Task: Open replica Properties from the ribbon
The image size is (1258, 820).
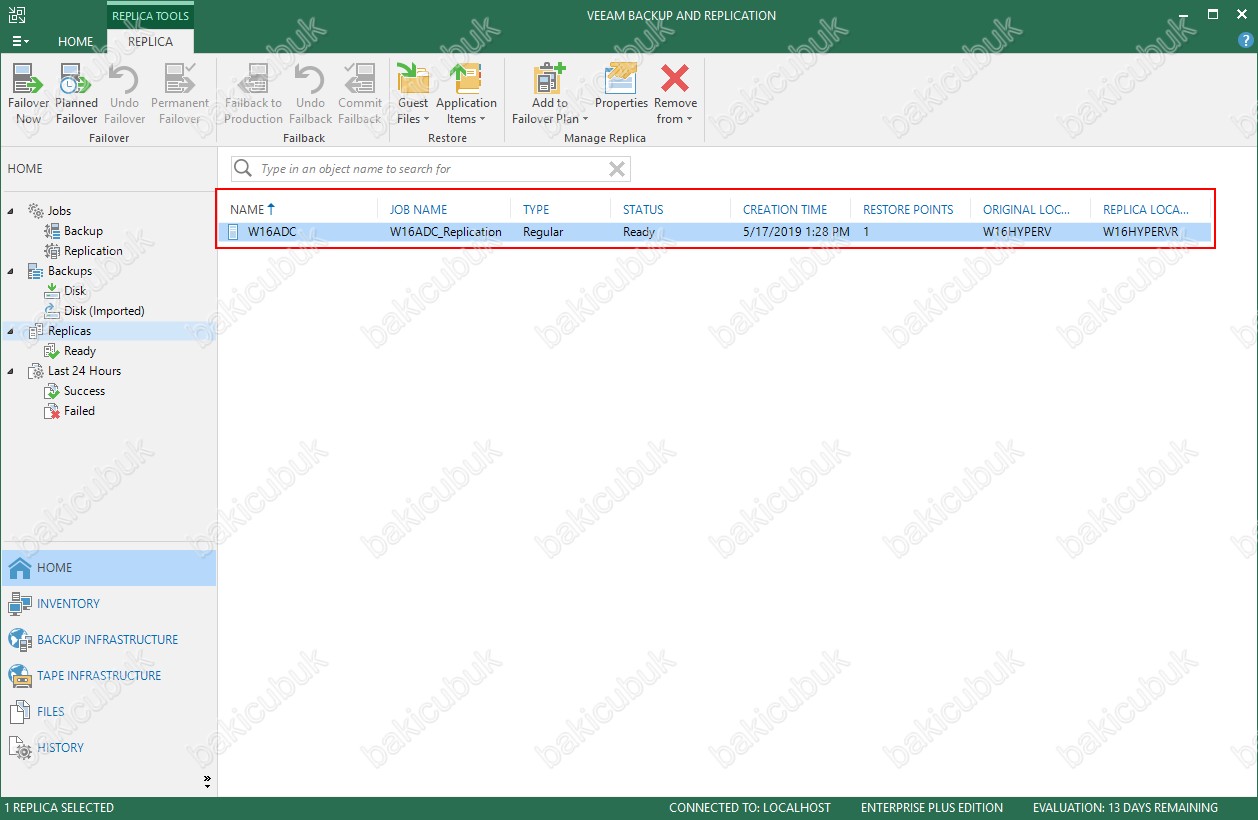Action: pyautogui.click(x=622, y=86)
